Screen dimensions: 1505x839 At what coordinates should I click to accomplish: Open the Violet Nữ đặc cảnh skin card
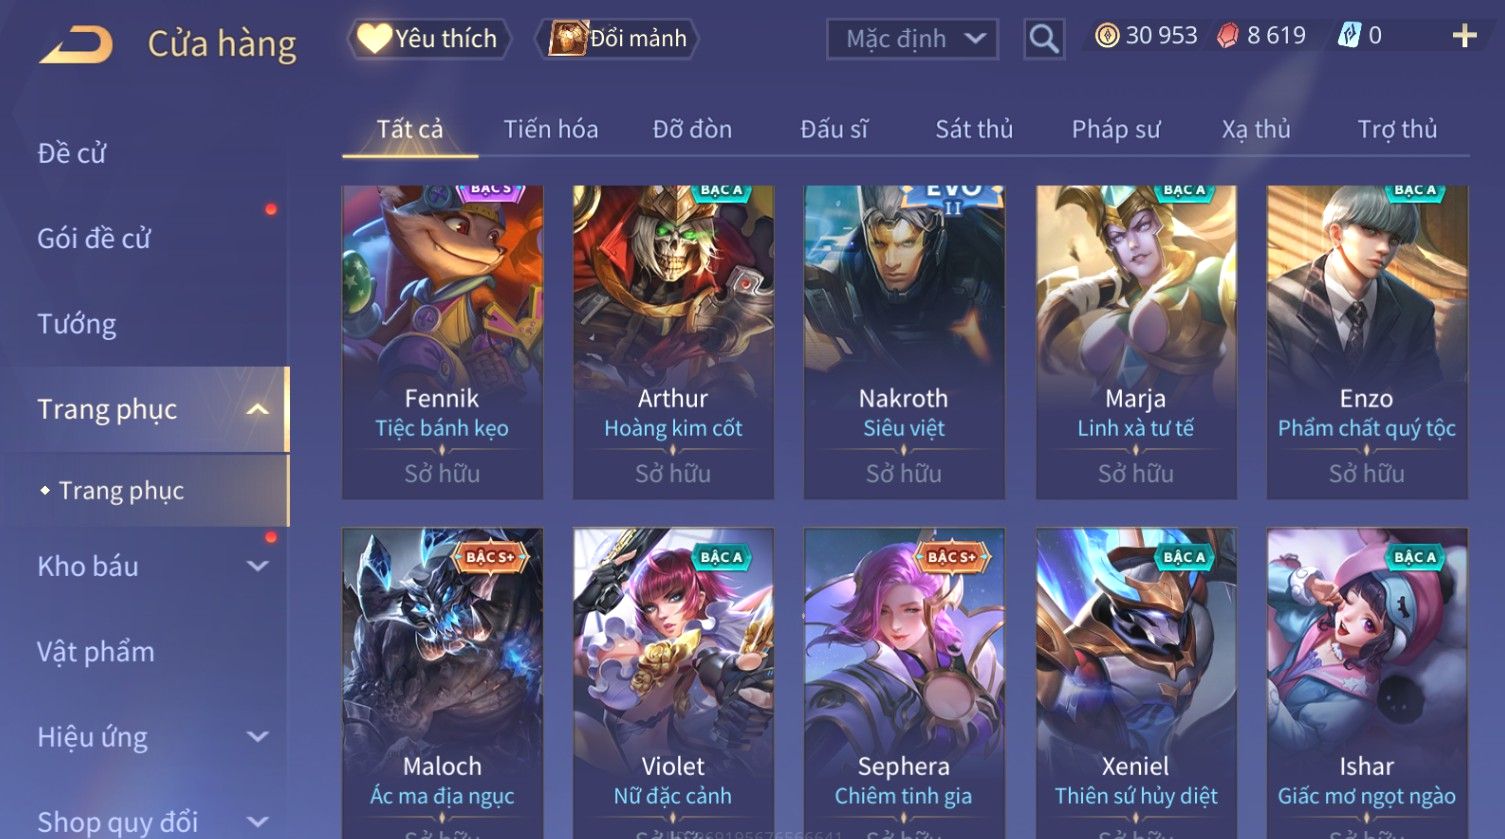click(673, 683)
